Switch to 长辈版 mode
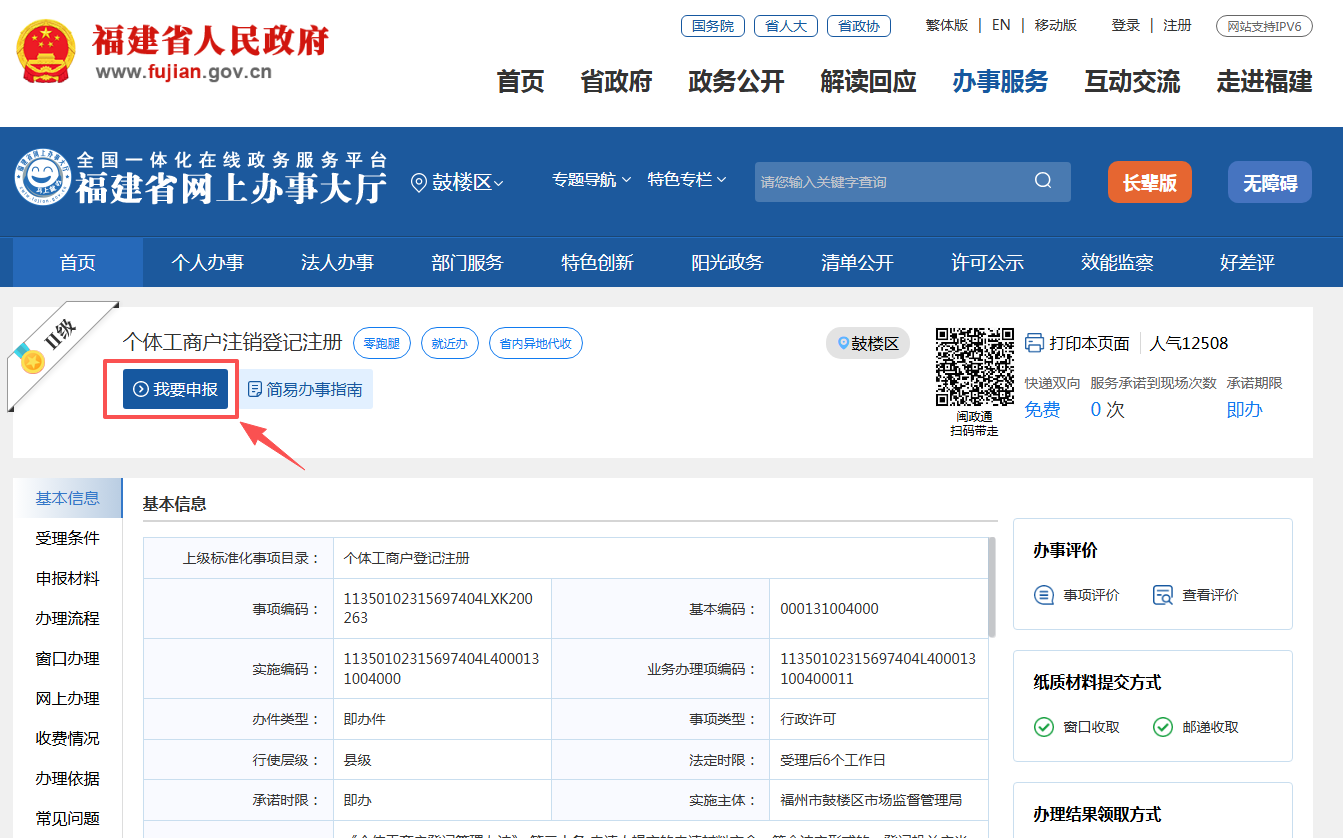 (1149, 183)
